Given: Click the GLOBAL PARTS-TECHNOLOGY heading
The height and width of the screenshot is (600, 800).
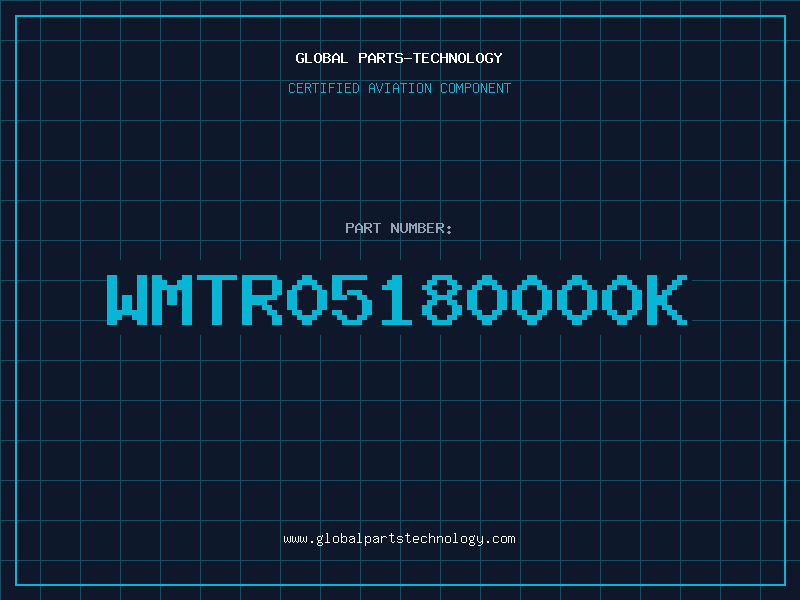Looking at the screenshot, I should 399,58.
